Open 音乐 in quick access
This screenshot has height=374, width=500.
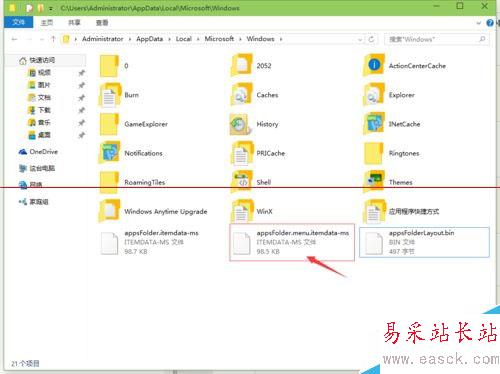click(40, 123)
